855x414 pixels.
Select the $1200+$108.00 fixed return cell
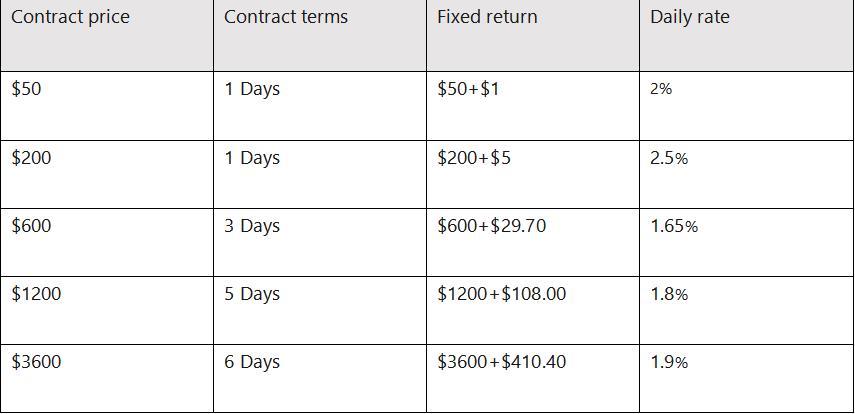click(502, 294)
